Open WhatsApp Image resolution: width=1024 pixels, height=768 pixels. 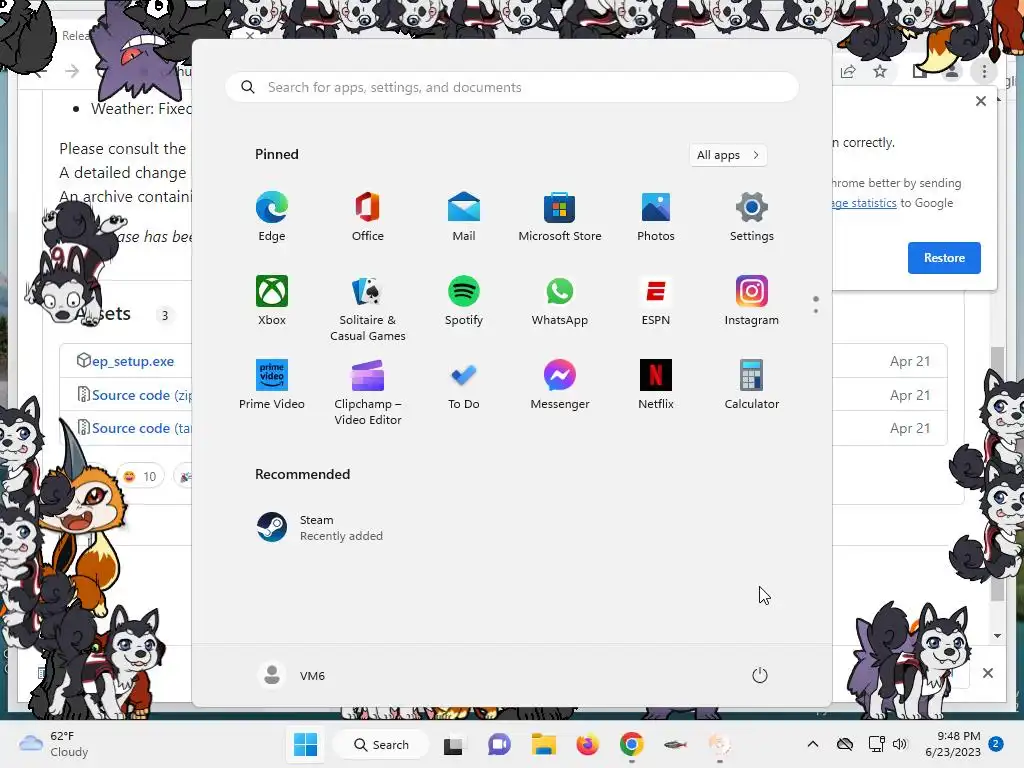pyautogui.click(x=560, y=300)
